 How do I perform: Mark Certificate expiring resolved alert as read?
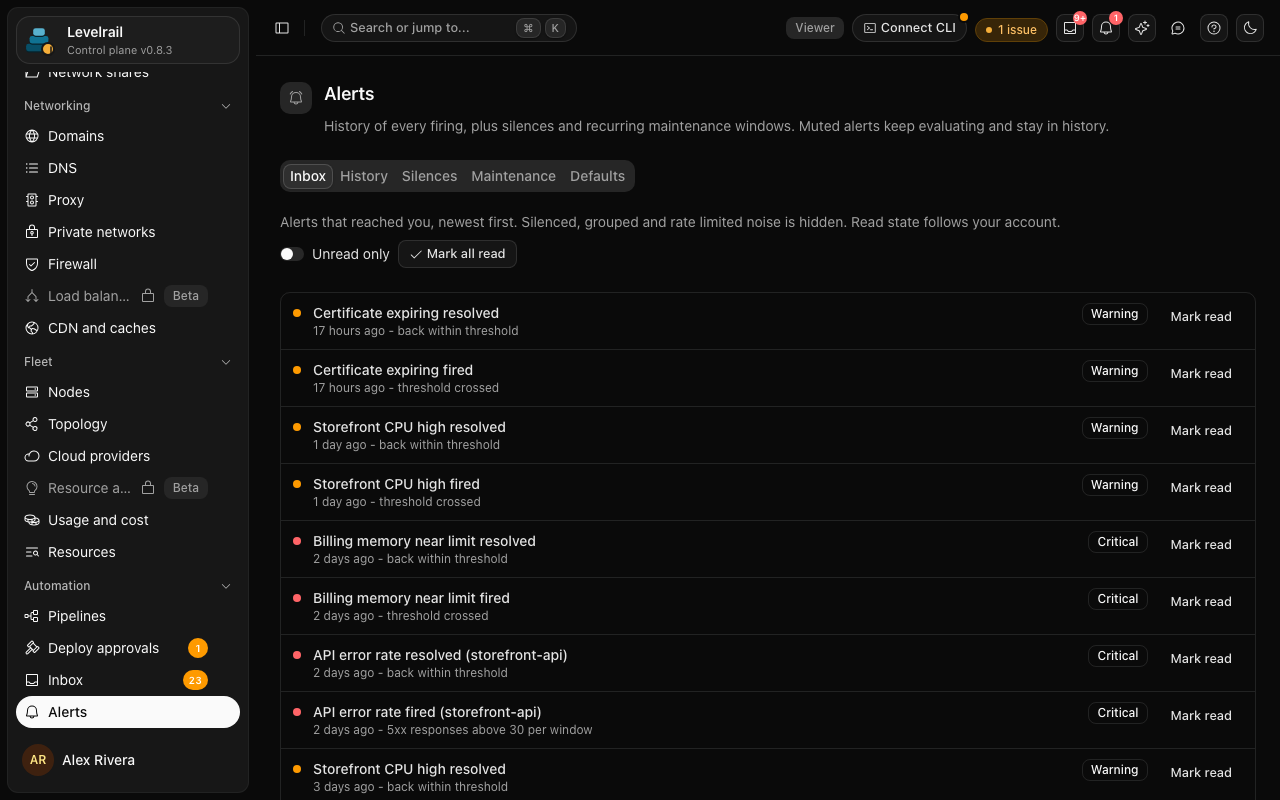point(1201,316)
